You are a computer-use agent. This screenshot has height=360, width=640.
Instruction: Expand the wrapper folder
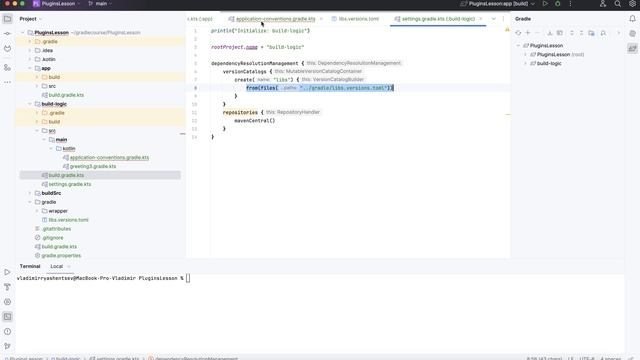point(37,211)
